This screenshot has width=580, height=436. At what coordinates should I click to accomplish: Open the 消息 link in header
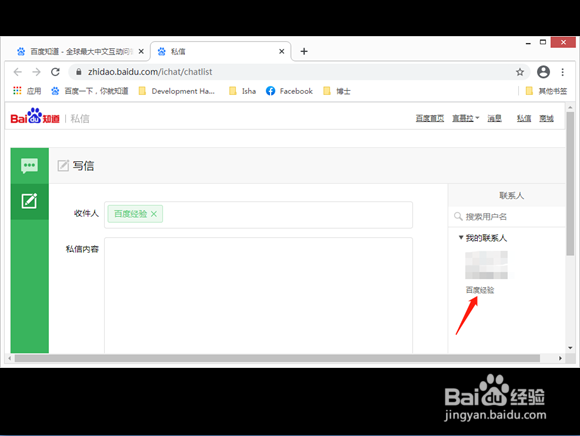(x=495, y=118)
